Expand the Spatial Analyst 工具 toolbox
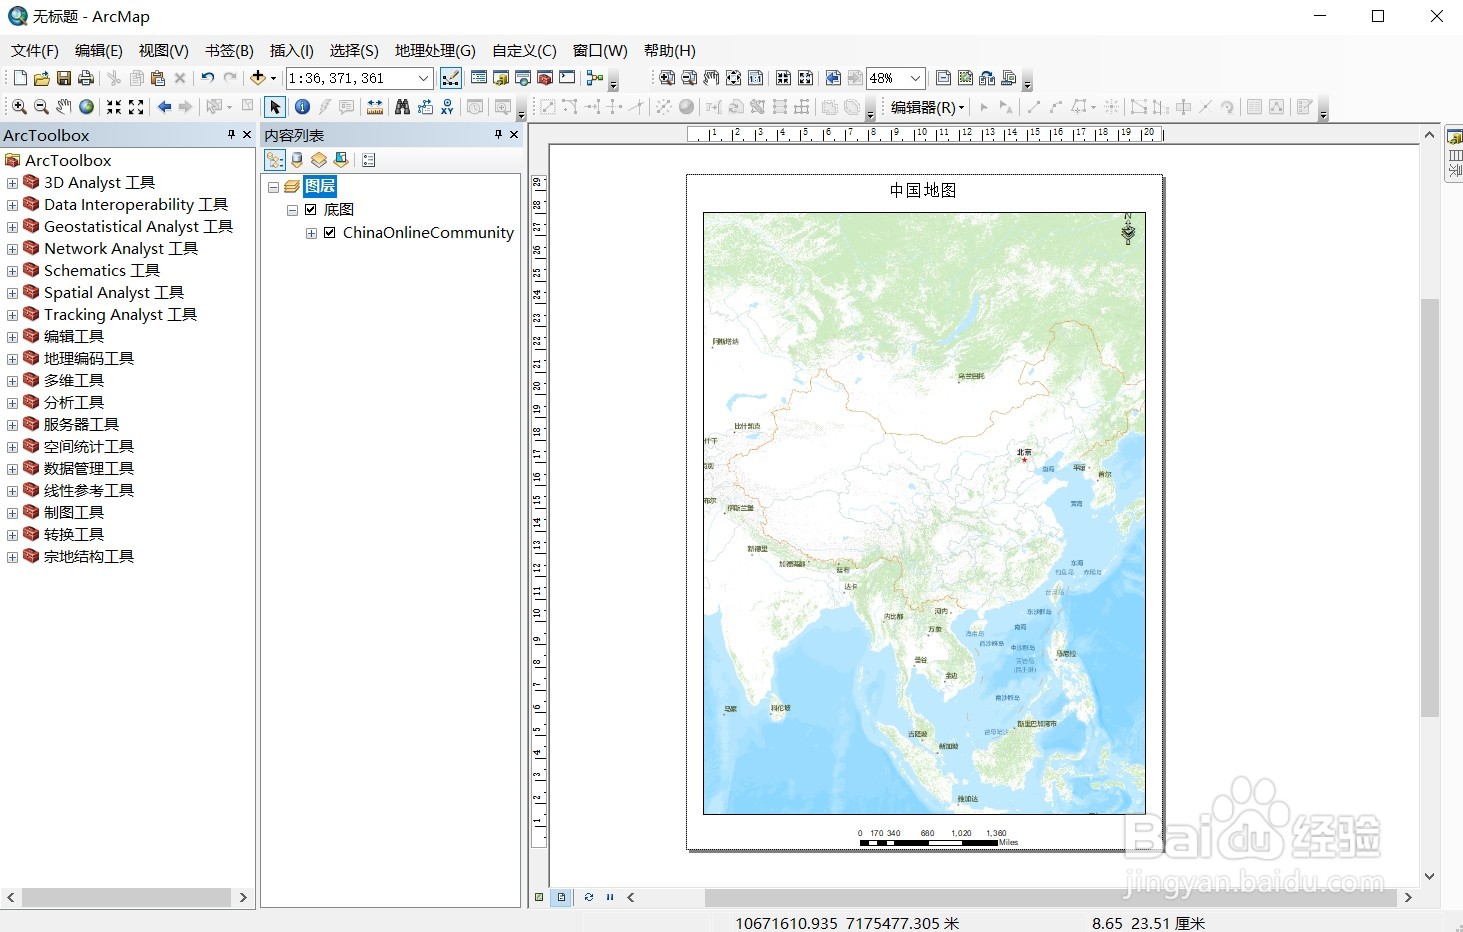The image size is (1463, 932). click(12, 293)
